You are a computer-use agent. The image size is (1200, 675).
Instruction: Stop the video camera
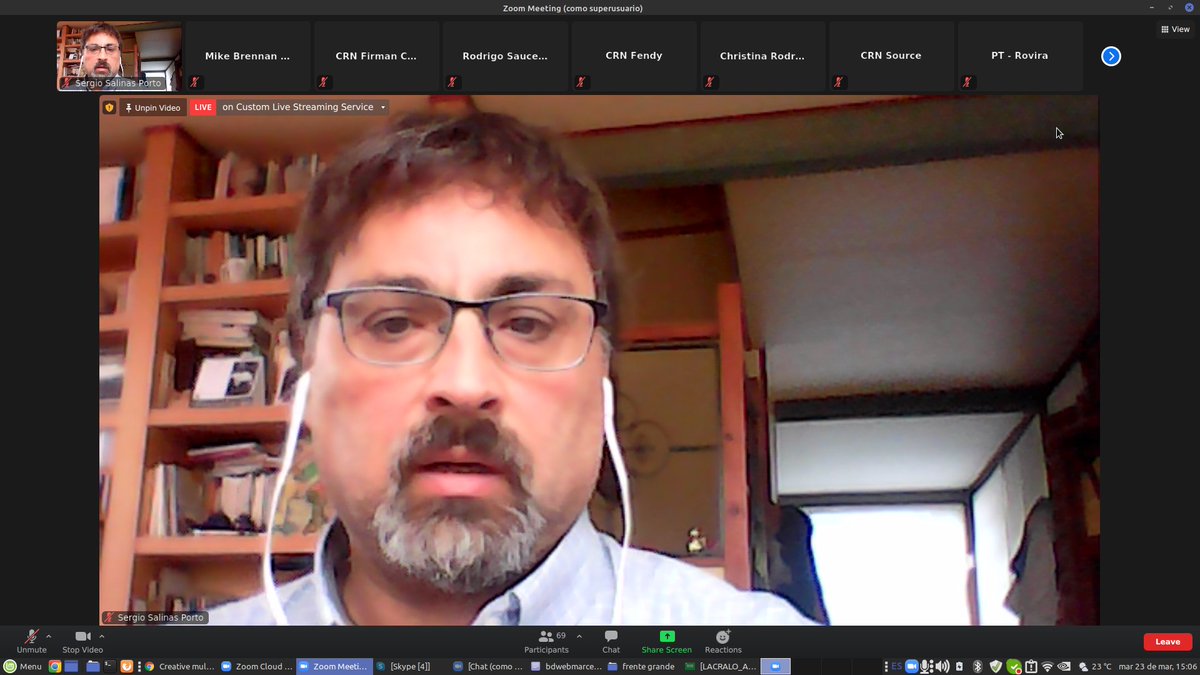82,640
